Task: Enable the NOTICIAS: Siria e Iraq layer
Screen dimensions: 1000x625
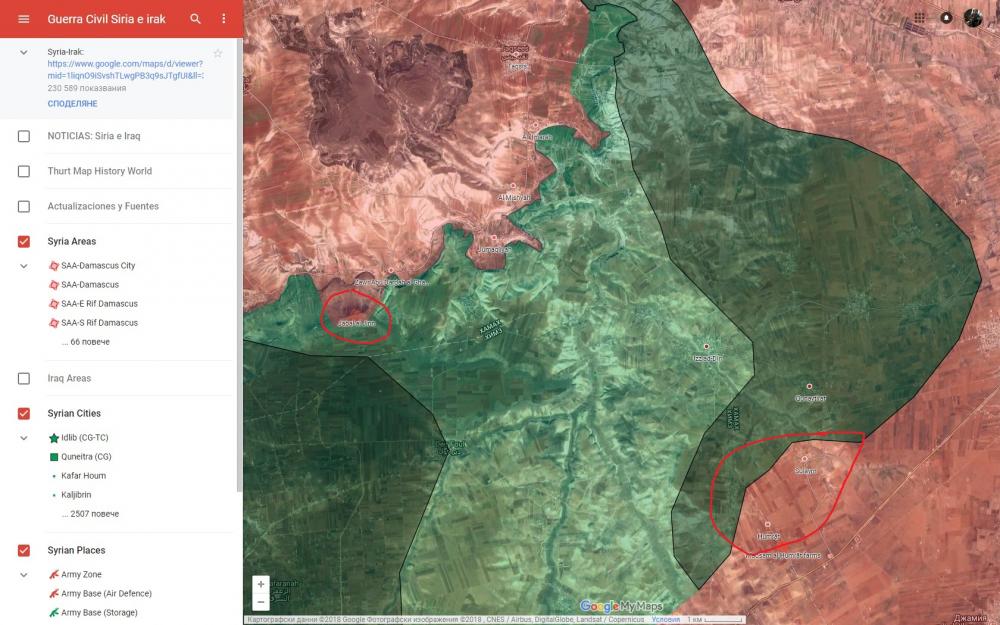Action: pyautogui.click(x=24, y=136)
